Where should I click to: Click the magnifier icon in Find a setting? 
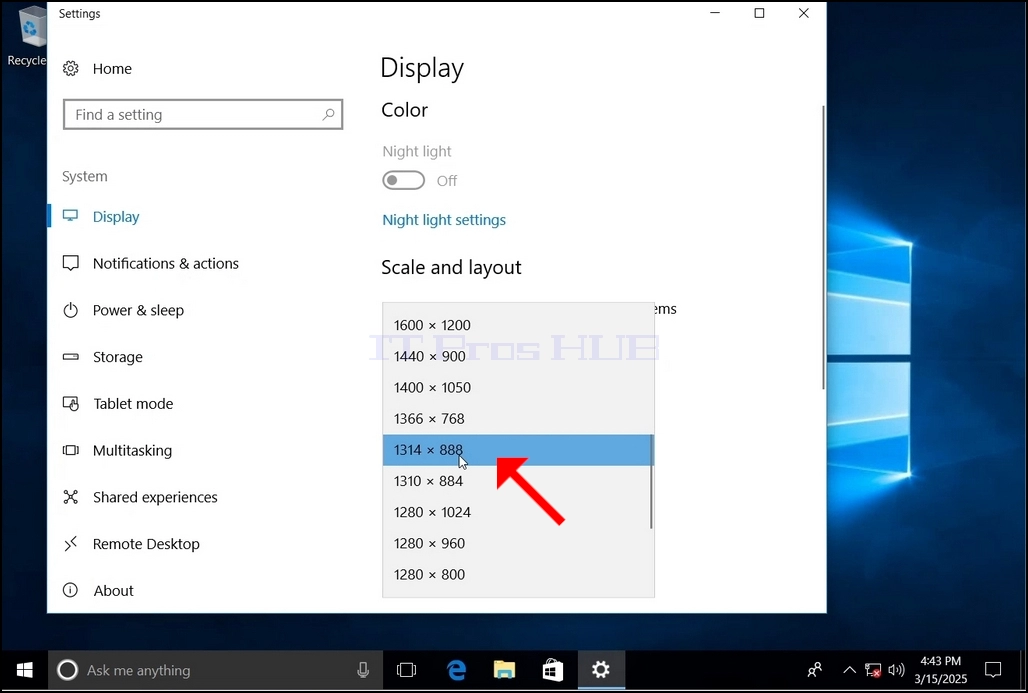[328, 115]
